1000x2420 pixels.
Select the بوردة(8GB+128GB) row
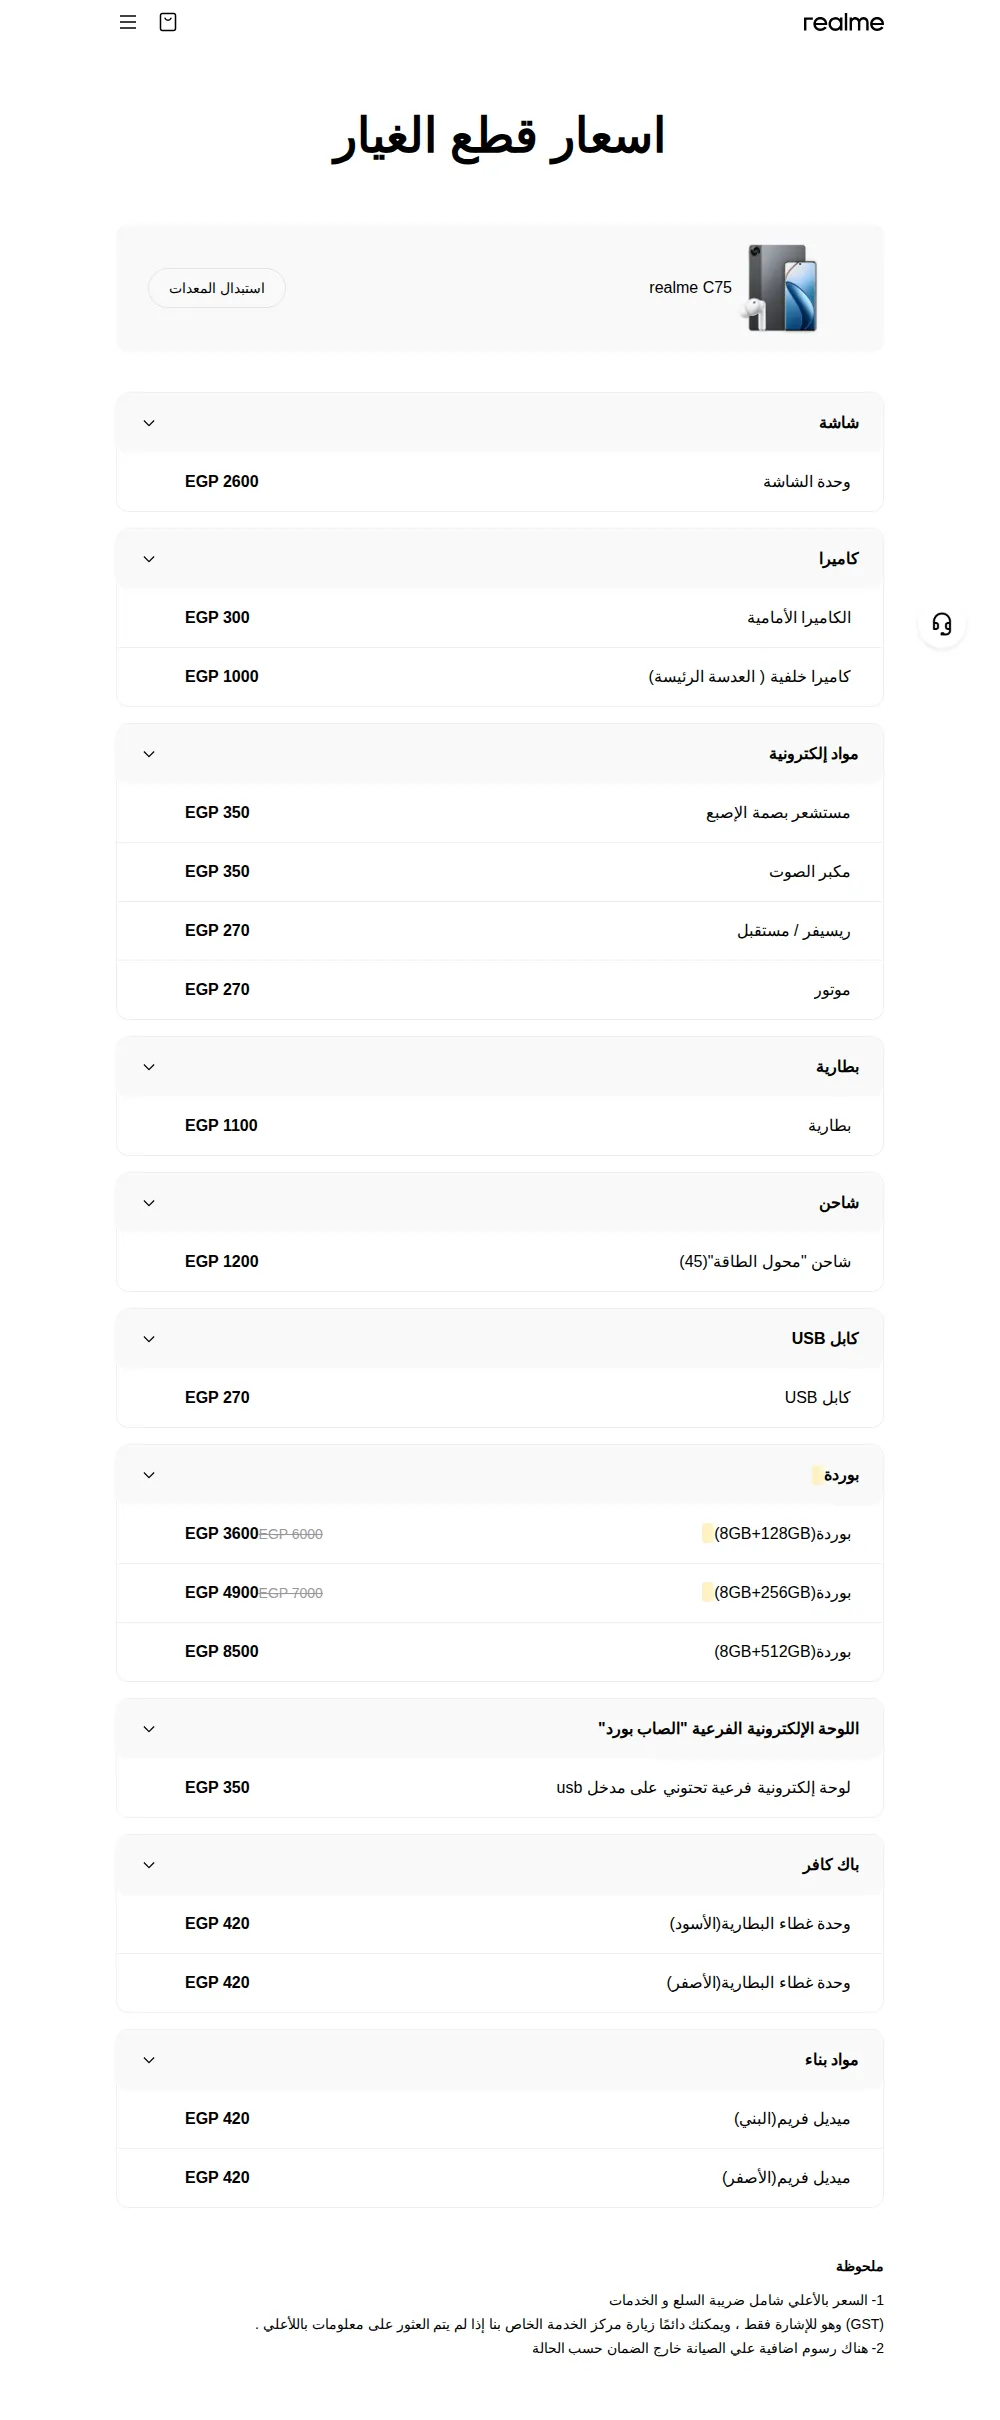coord(500,1534)
